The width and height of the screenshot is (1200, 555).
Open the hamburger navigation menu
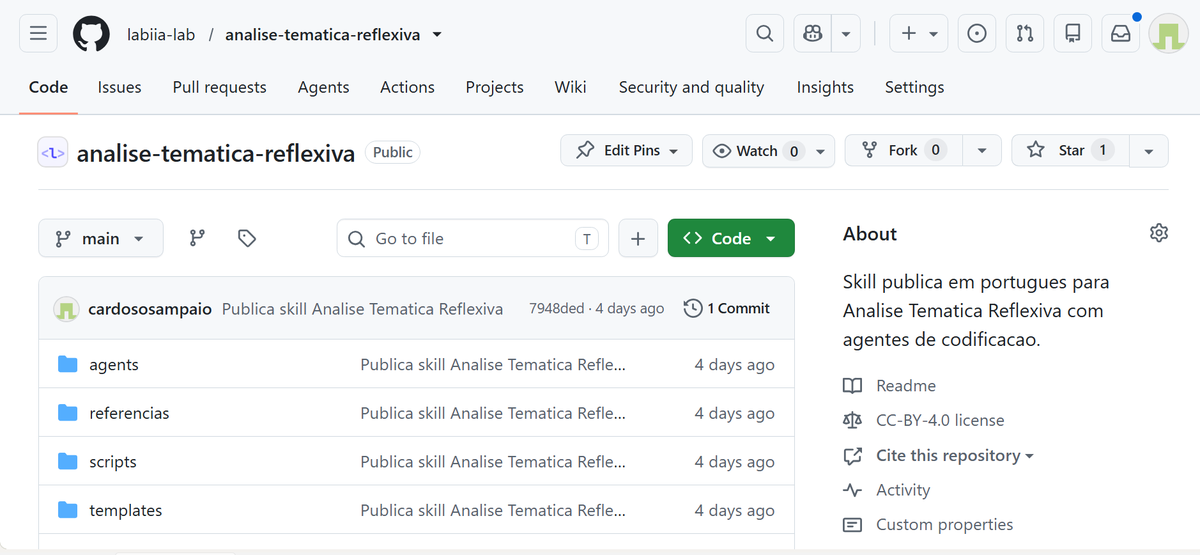tap(38, 34)
